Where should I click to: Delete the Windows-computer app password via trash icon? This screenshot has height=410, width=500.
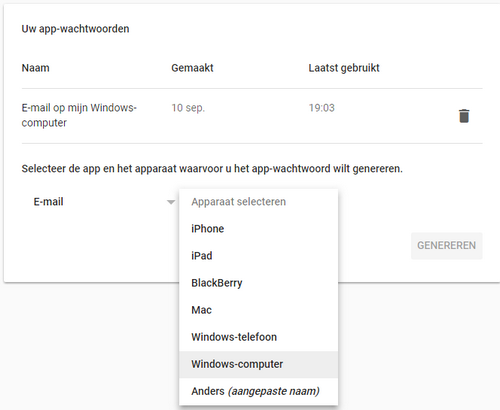coord(464,116)
